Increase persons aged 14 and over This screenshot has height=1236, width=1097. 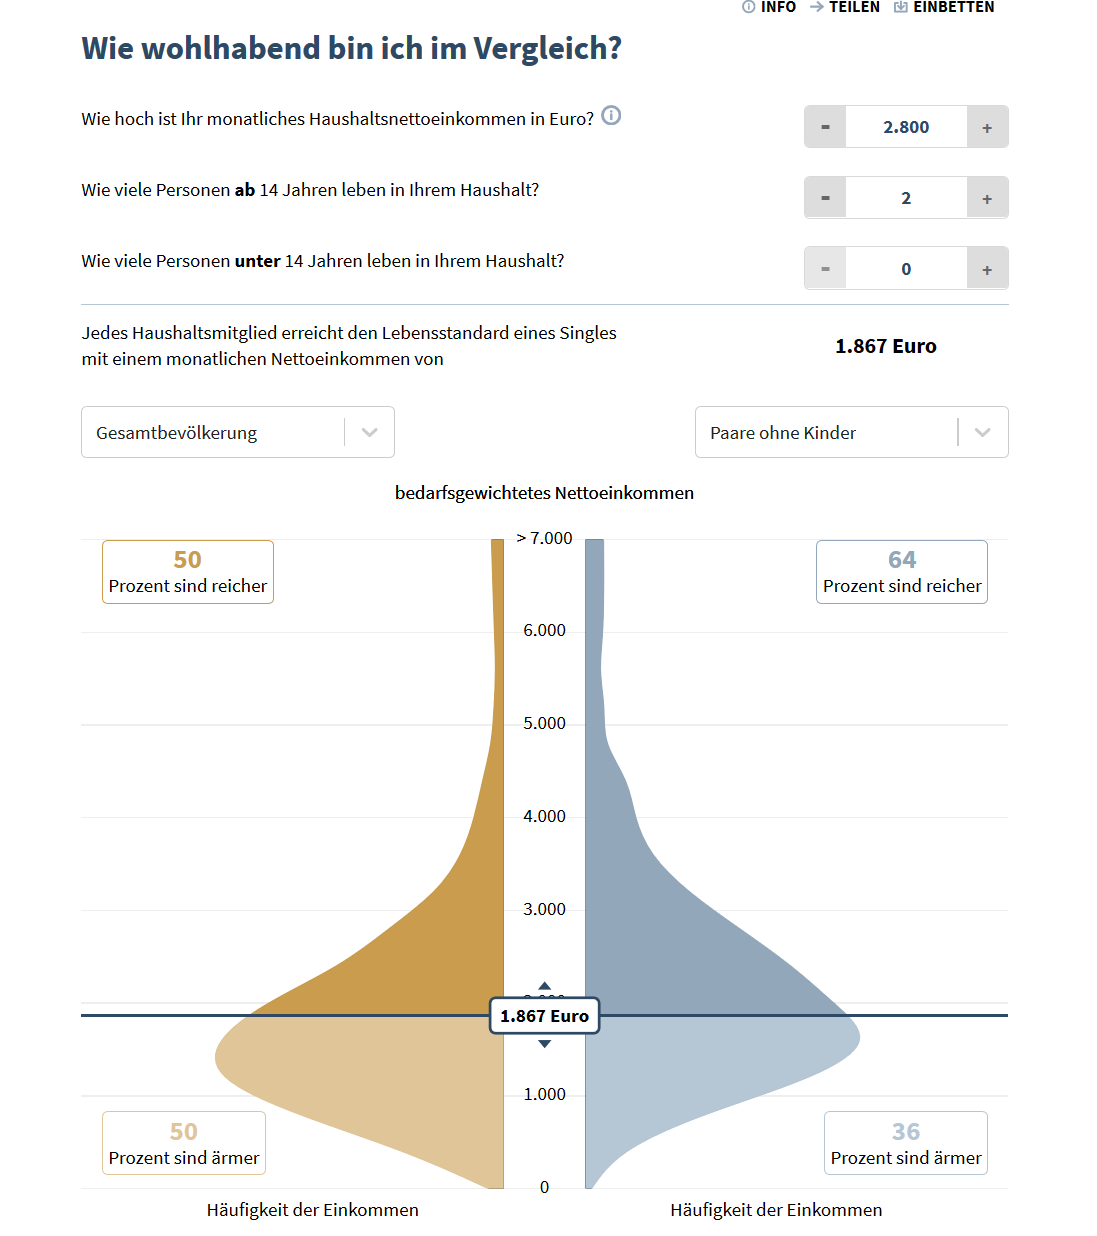987,198
